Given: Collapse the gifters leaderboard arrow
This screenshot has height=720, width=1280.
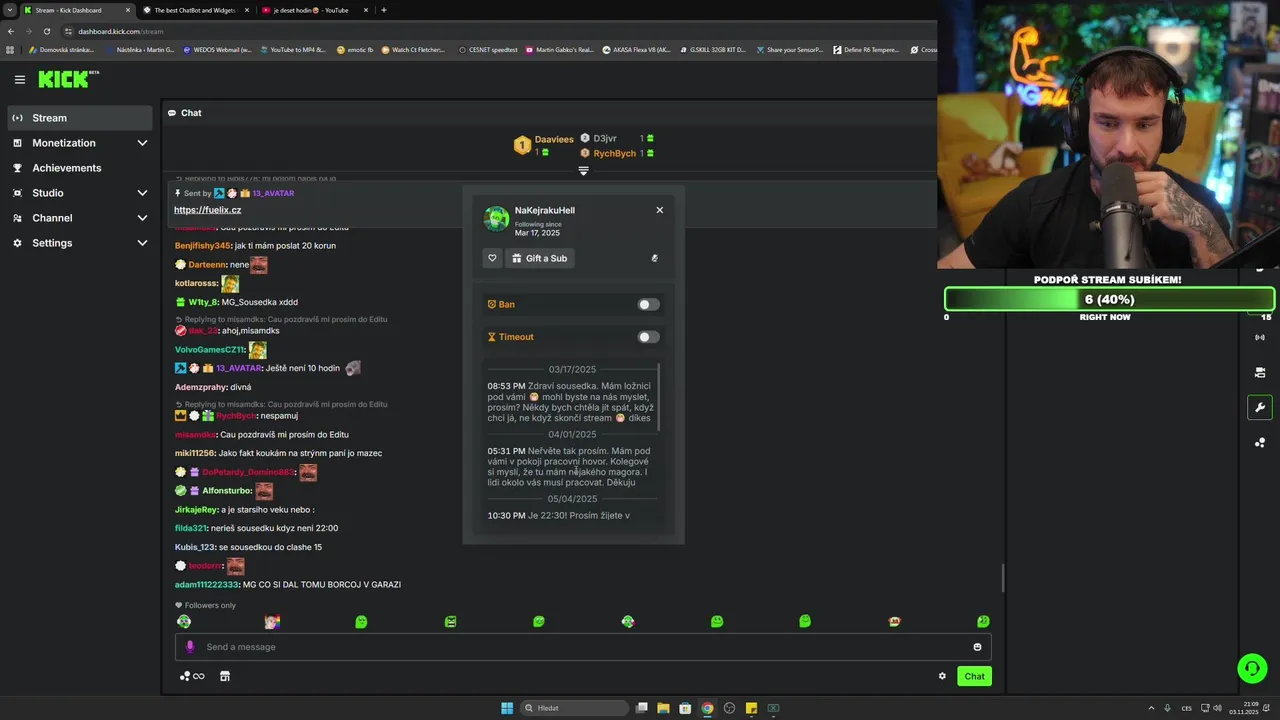Looking at the screenshot, I should click(x=583, y=171).
